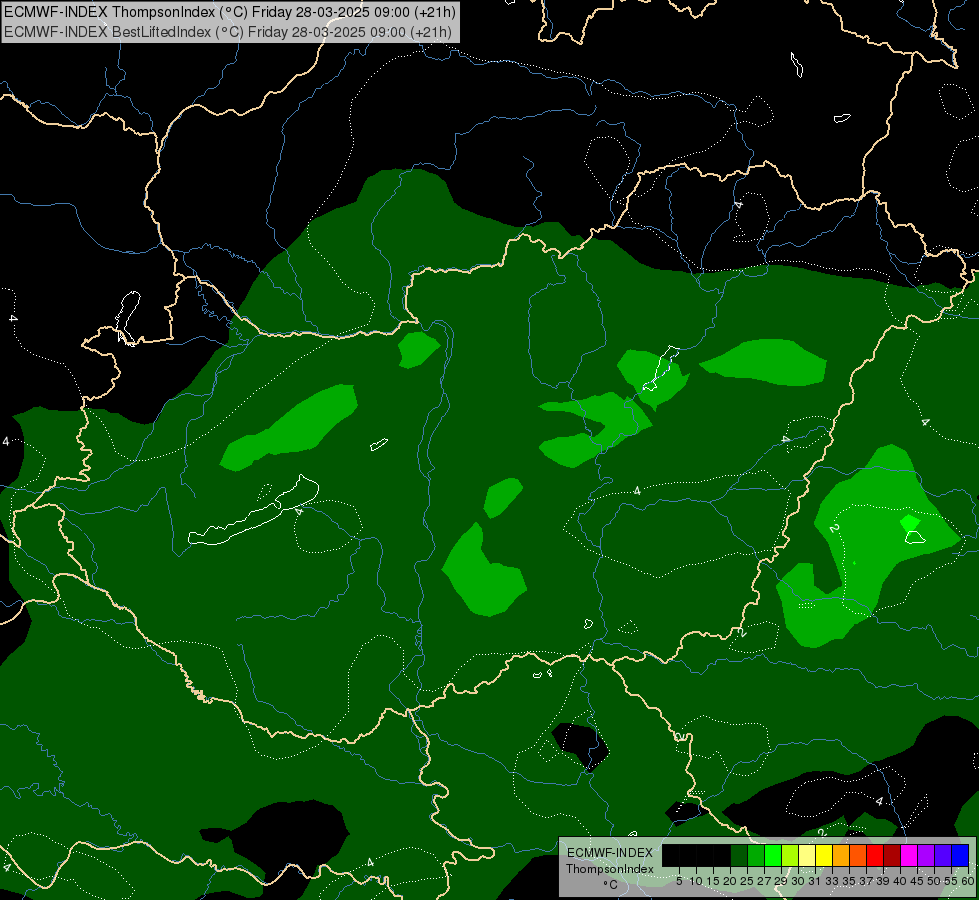Click legend tick value 50
This screenshot has width=979, height=900.
coord(934,881)
